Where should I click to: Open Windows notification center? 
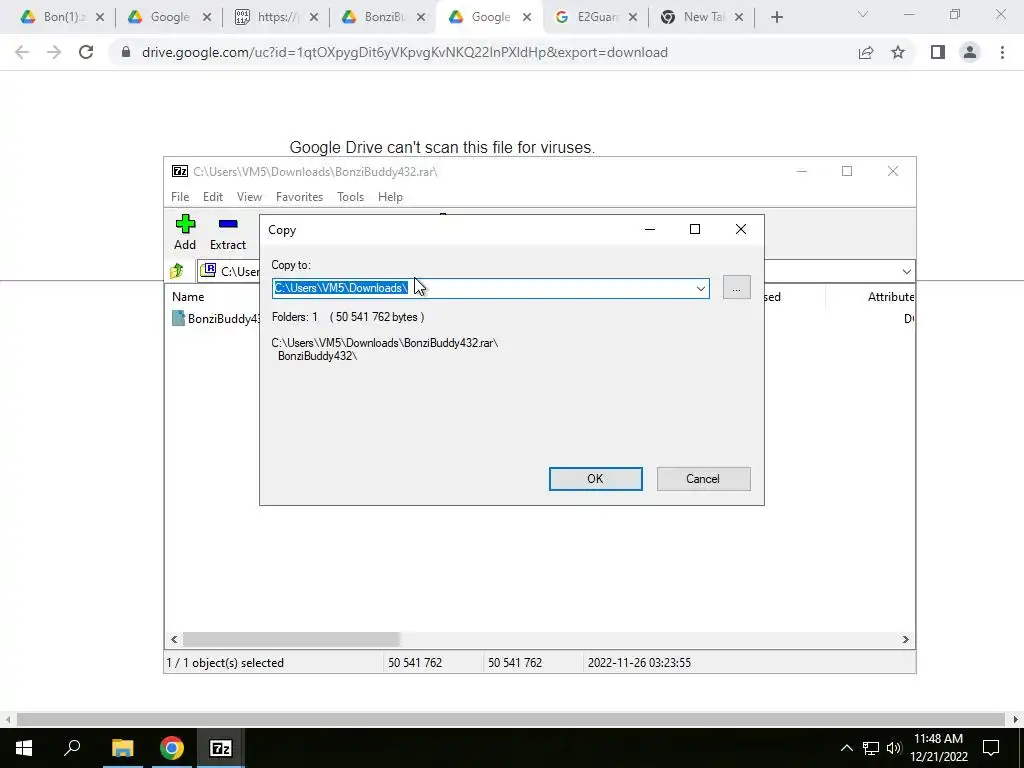click(x=991, y=748)
